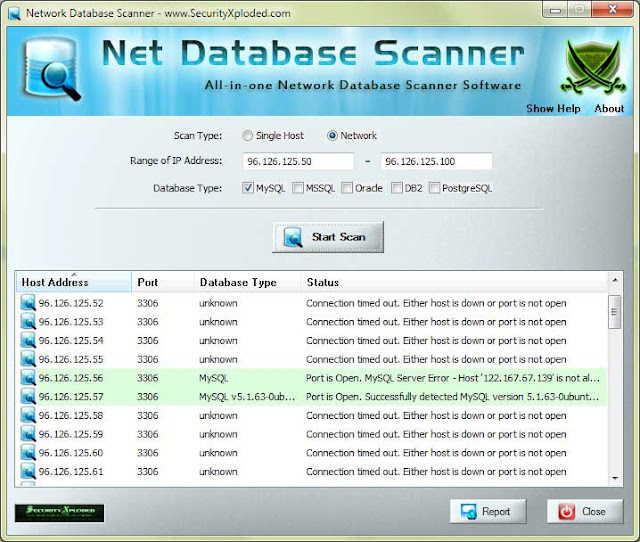Click host icon for row 96.126.125.57
Screen dimensions: 640x542
[28, 397]
